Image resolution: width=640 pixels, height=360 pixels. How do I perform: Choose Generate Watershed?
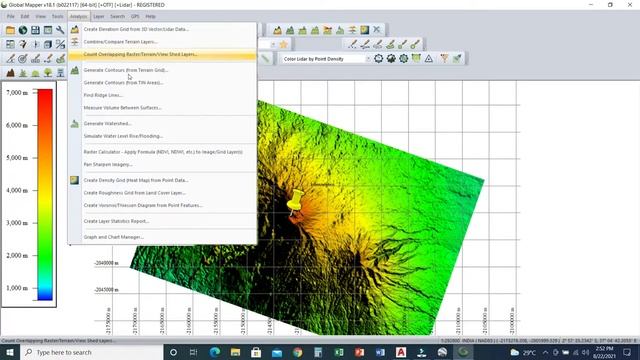(x=162, y=123)
